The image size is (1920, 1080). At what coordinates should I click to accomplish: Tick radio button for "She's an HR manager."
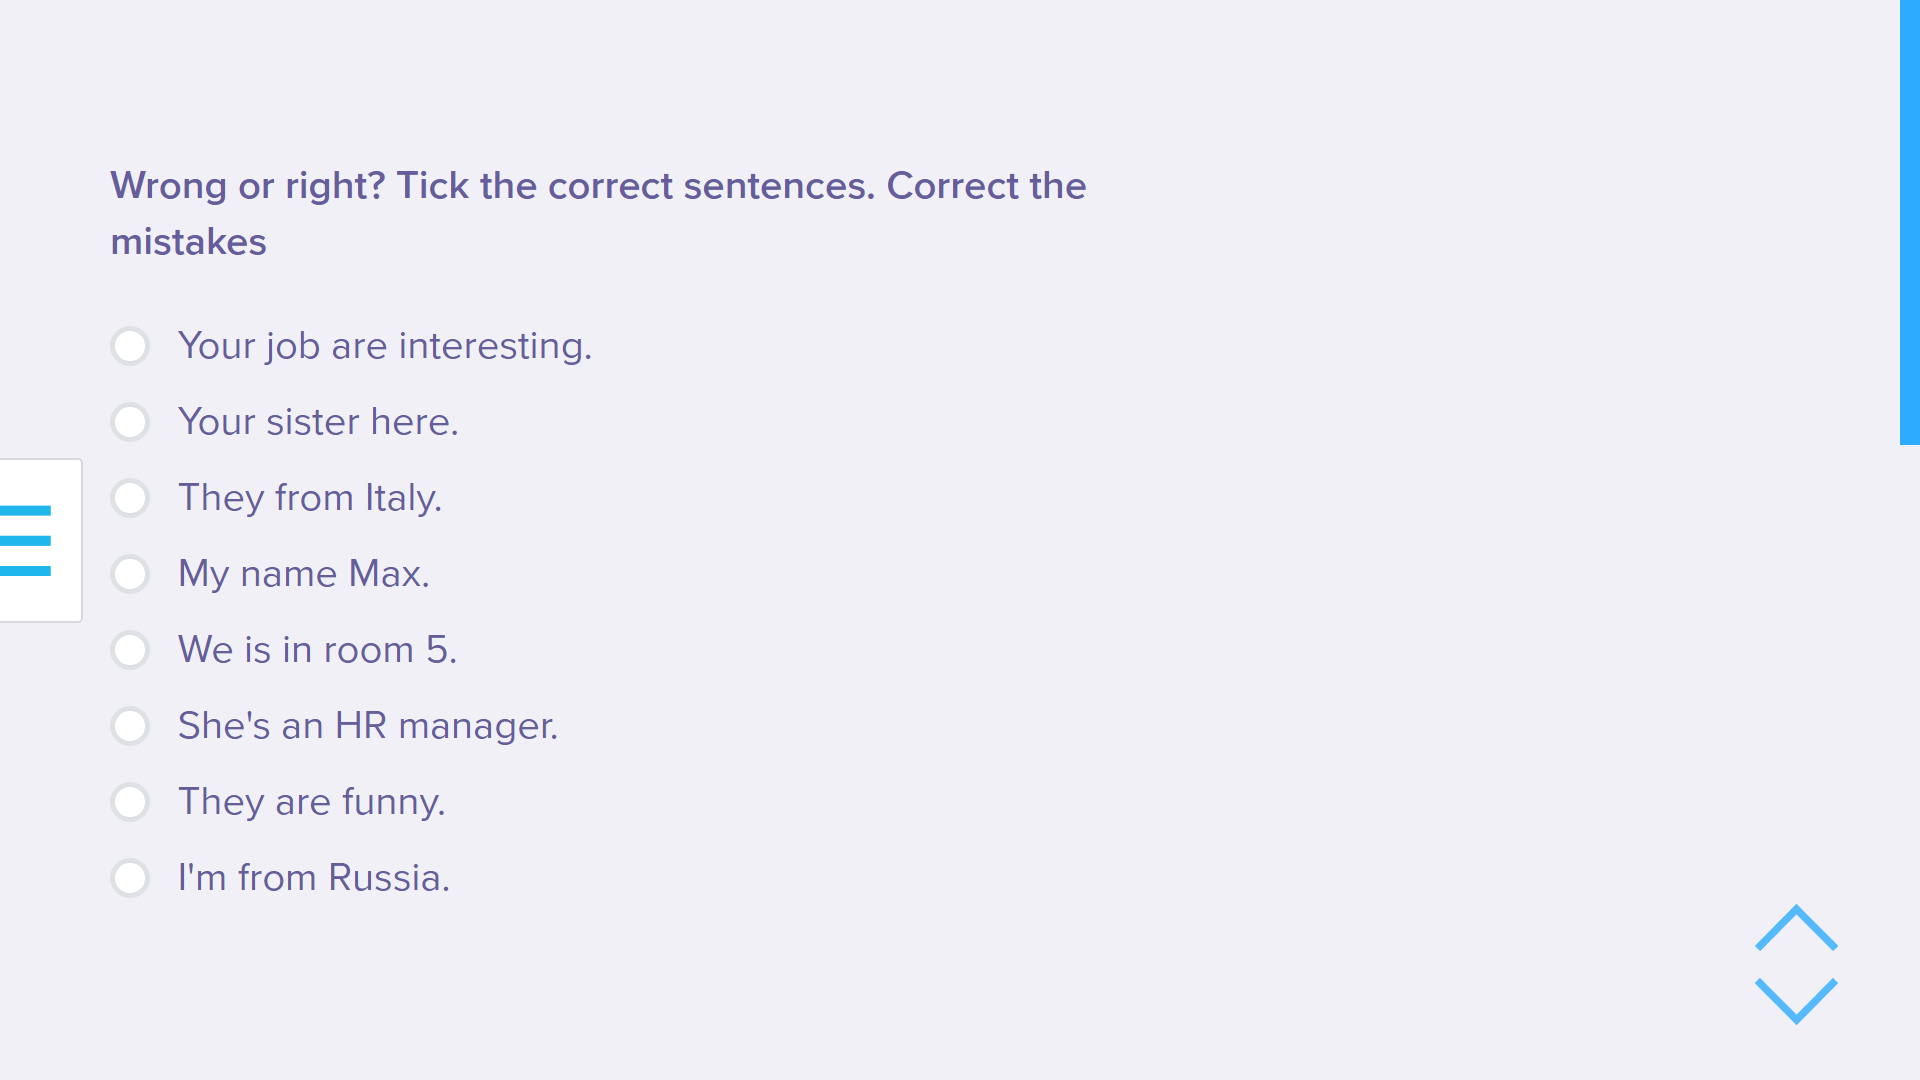(130, 726)
